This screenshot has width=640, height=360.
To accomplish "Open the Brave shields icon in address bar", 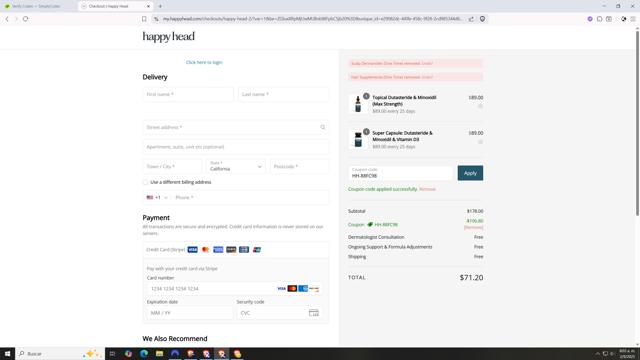I will pos(482,19).
